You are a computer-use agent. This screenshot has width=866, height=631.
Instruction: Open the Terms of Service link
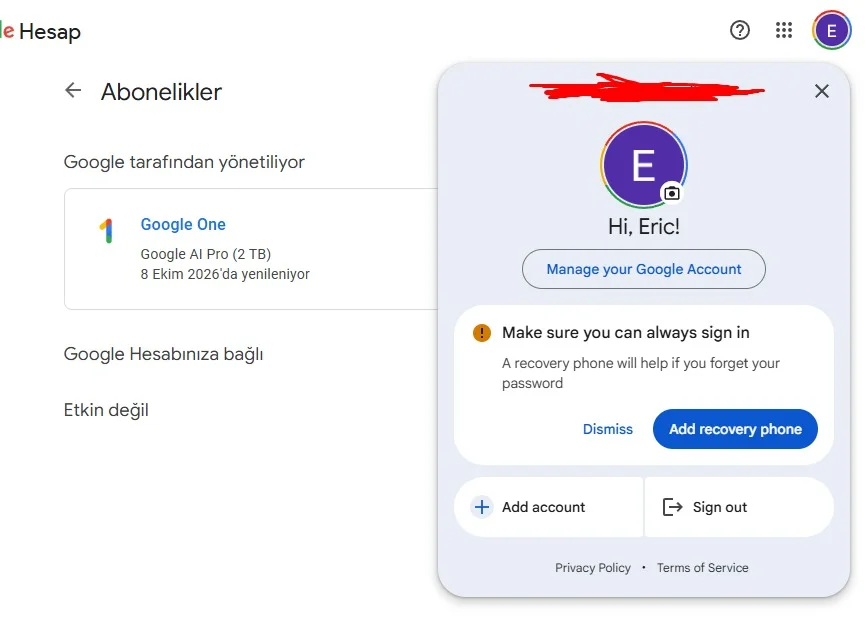click(702, 568)
